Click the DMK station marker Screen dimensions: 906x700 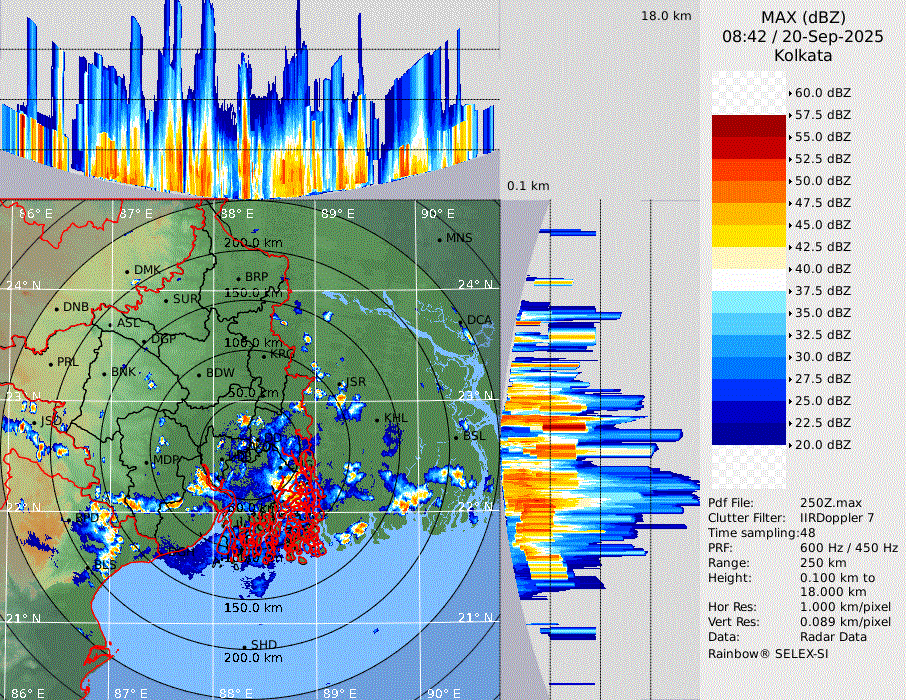coord(127,271)
